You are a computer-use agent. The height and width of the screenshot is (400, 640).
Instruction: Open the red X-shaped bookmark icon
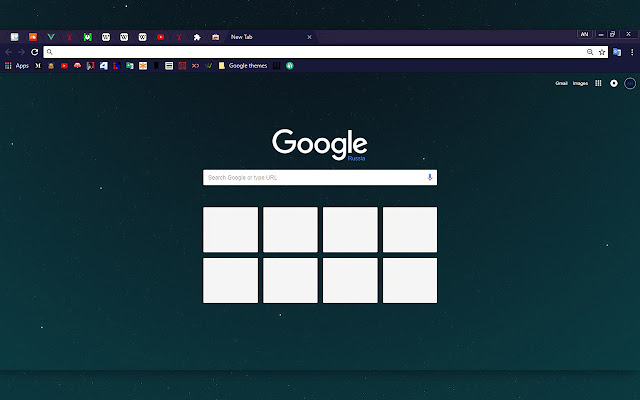[196, 66]
